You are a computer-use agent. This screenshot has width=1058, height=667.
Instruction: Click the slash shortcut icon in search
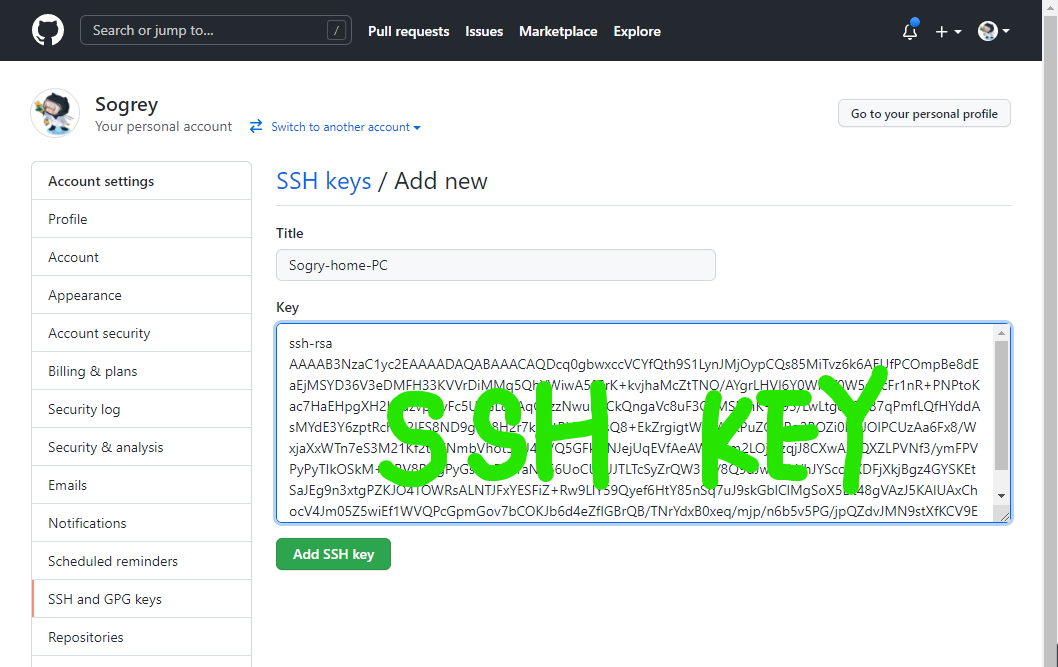(337, 30)
